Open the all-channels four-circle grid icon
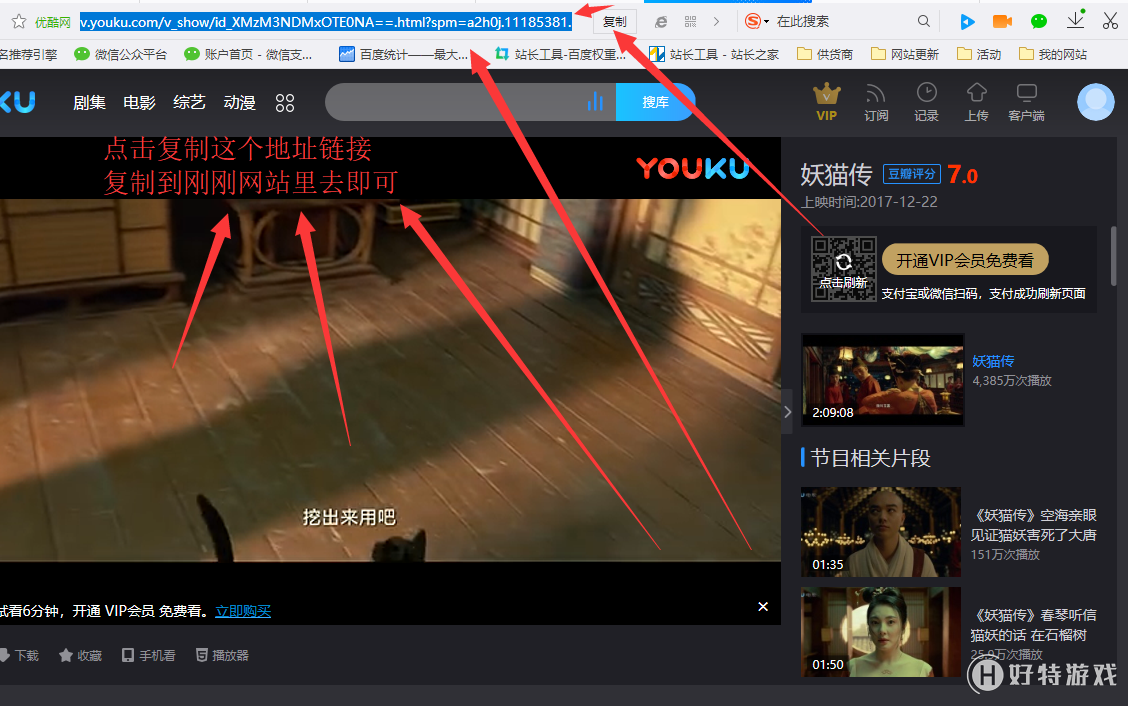 point(285,103)
